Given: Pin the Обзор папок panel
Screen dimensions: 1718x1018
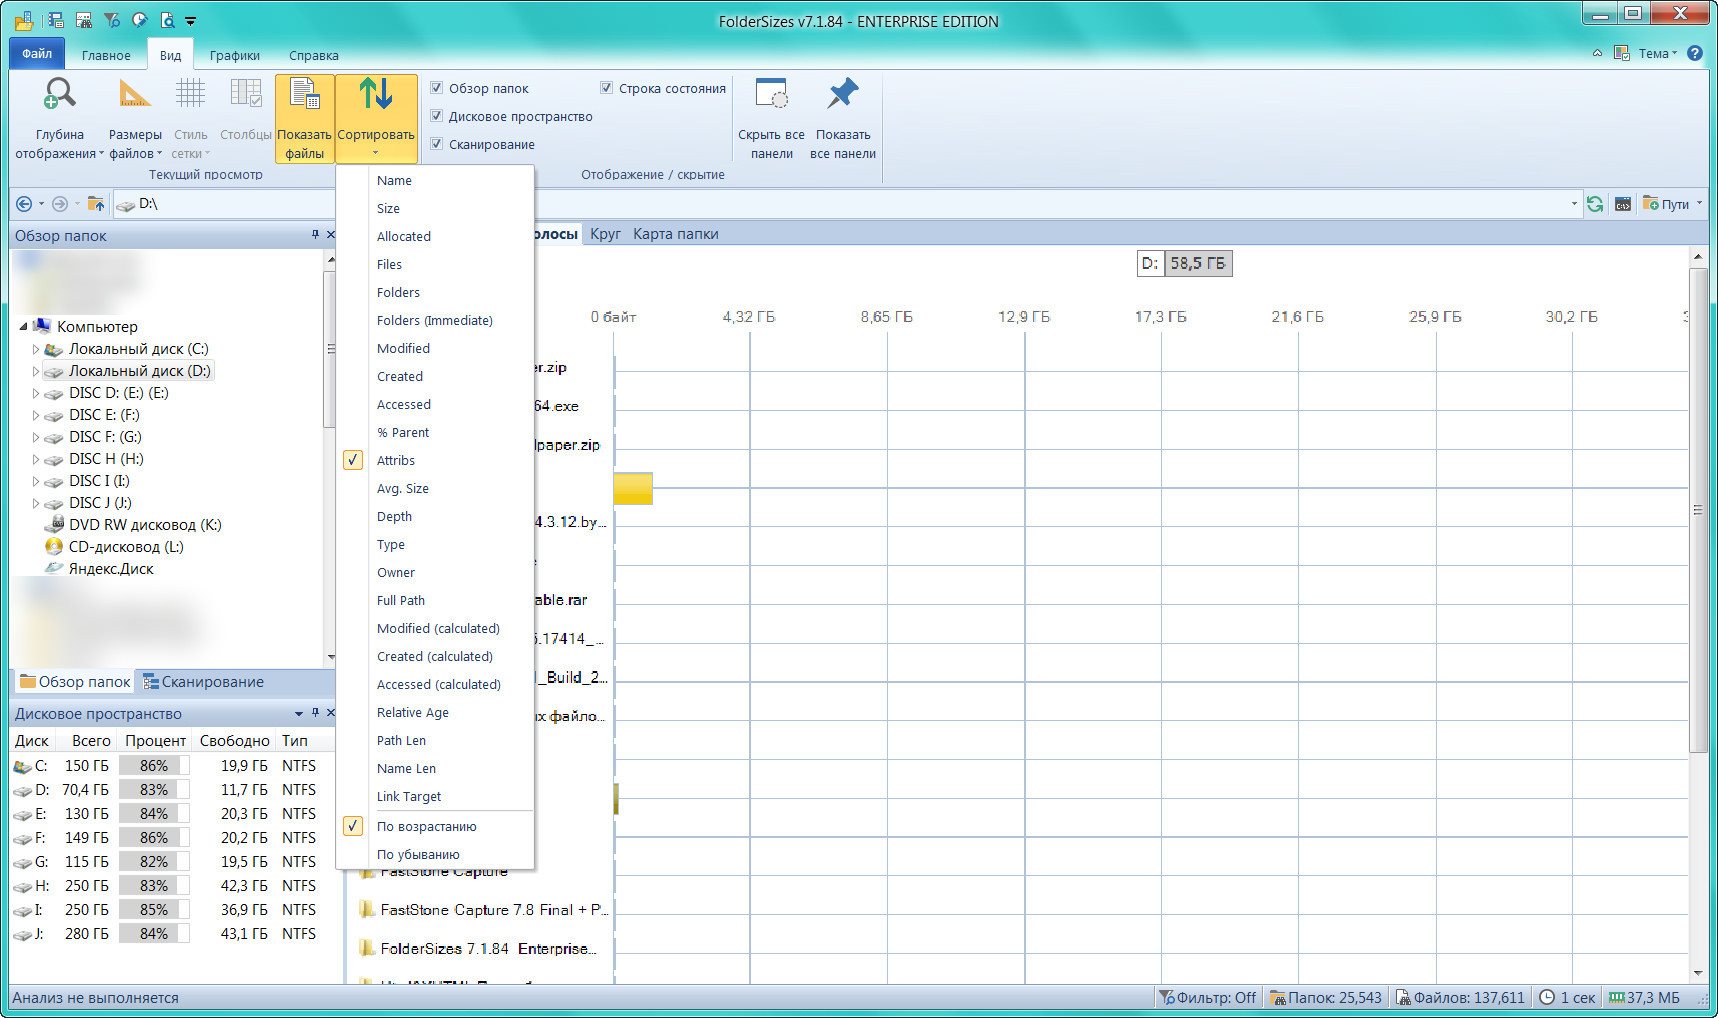Looking at the screenshot, I should (315, 235).
